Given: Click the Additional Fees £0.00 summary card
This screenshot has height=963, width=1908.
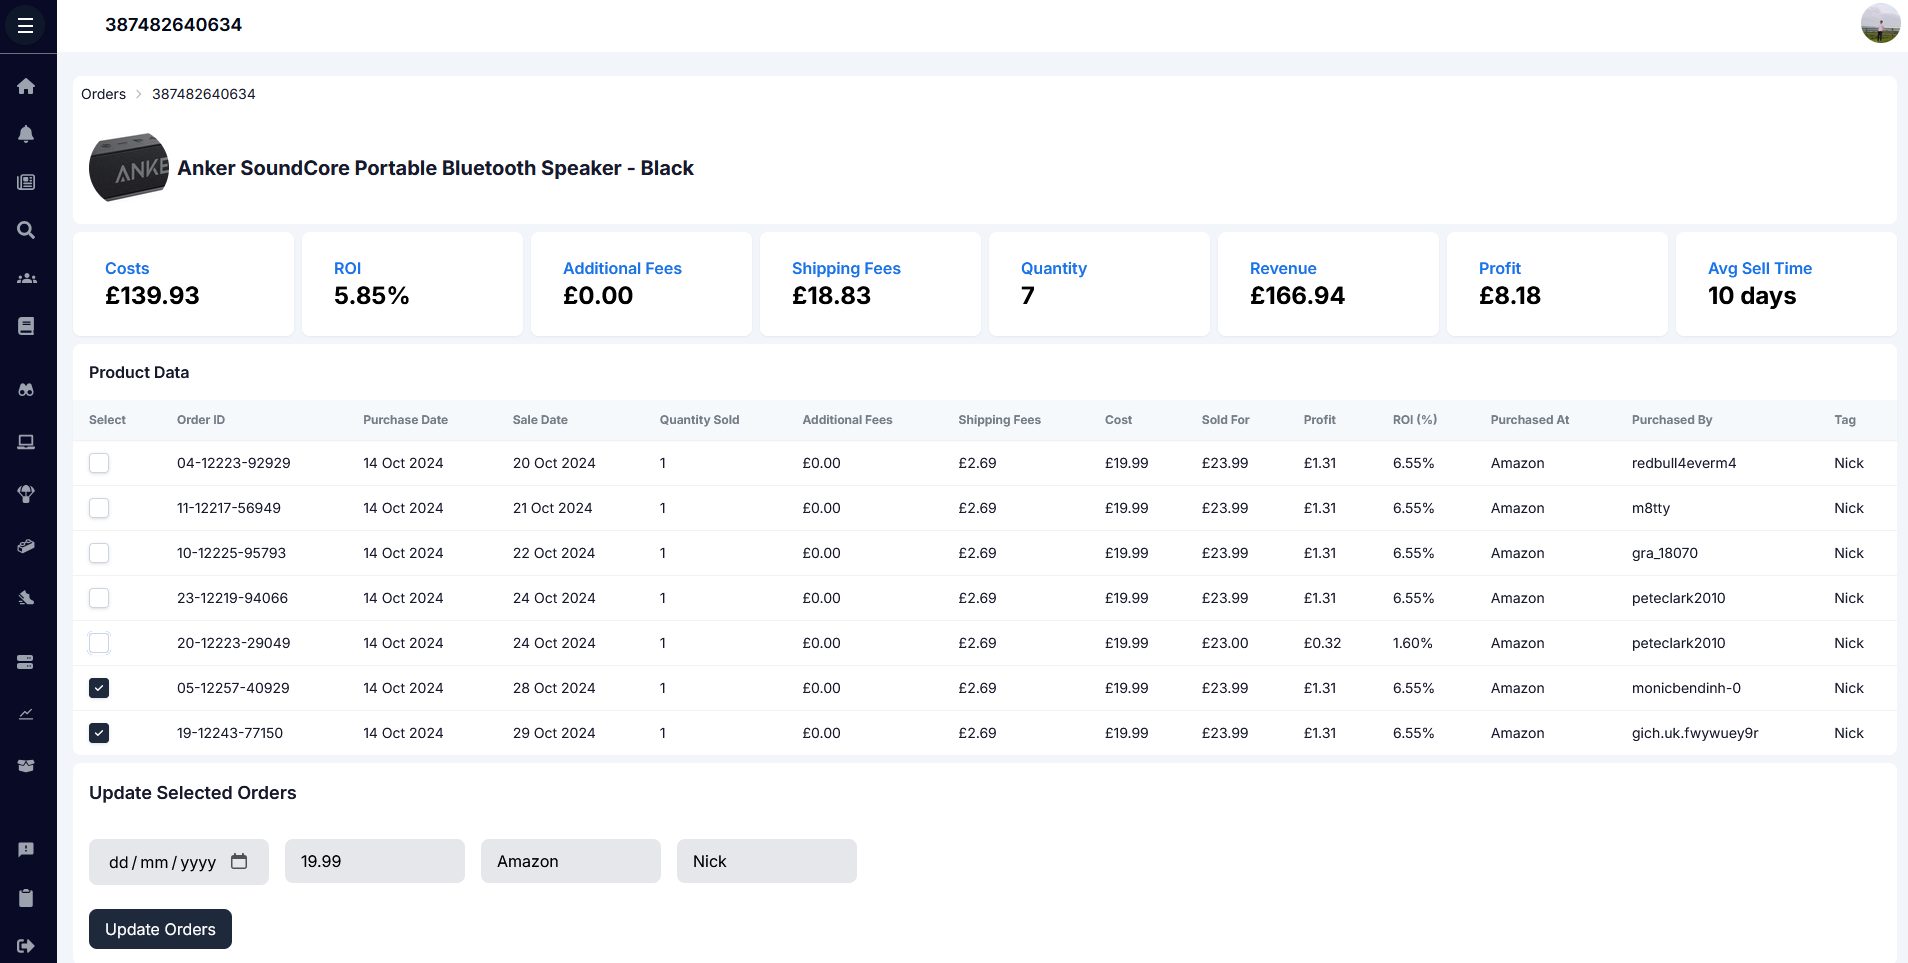Looking at the screenshot, I should [x=641, y=284].
